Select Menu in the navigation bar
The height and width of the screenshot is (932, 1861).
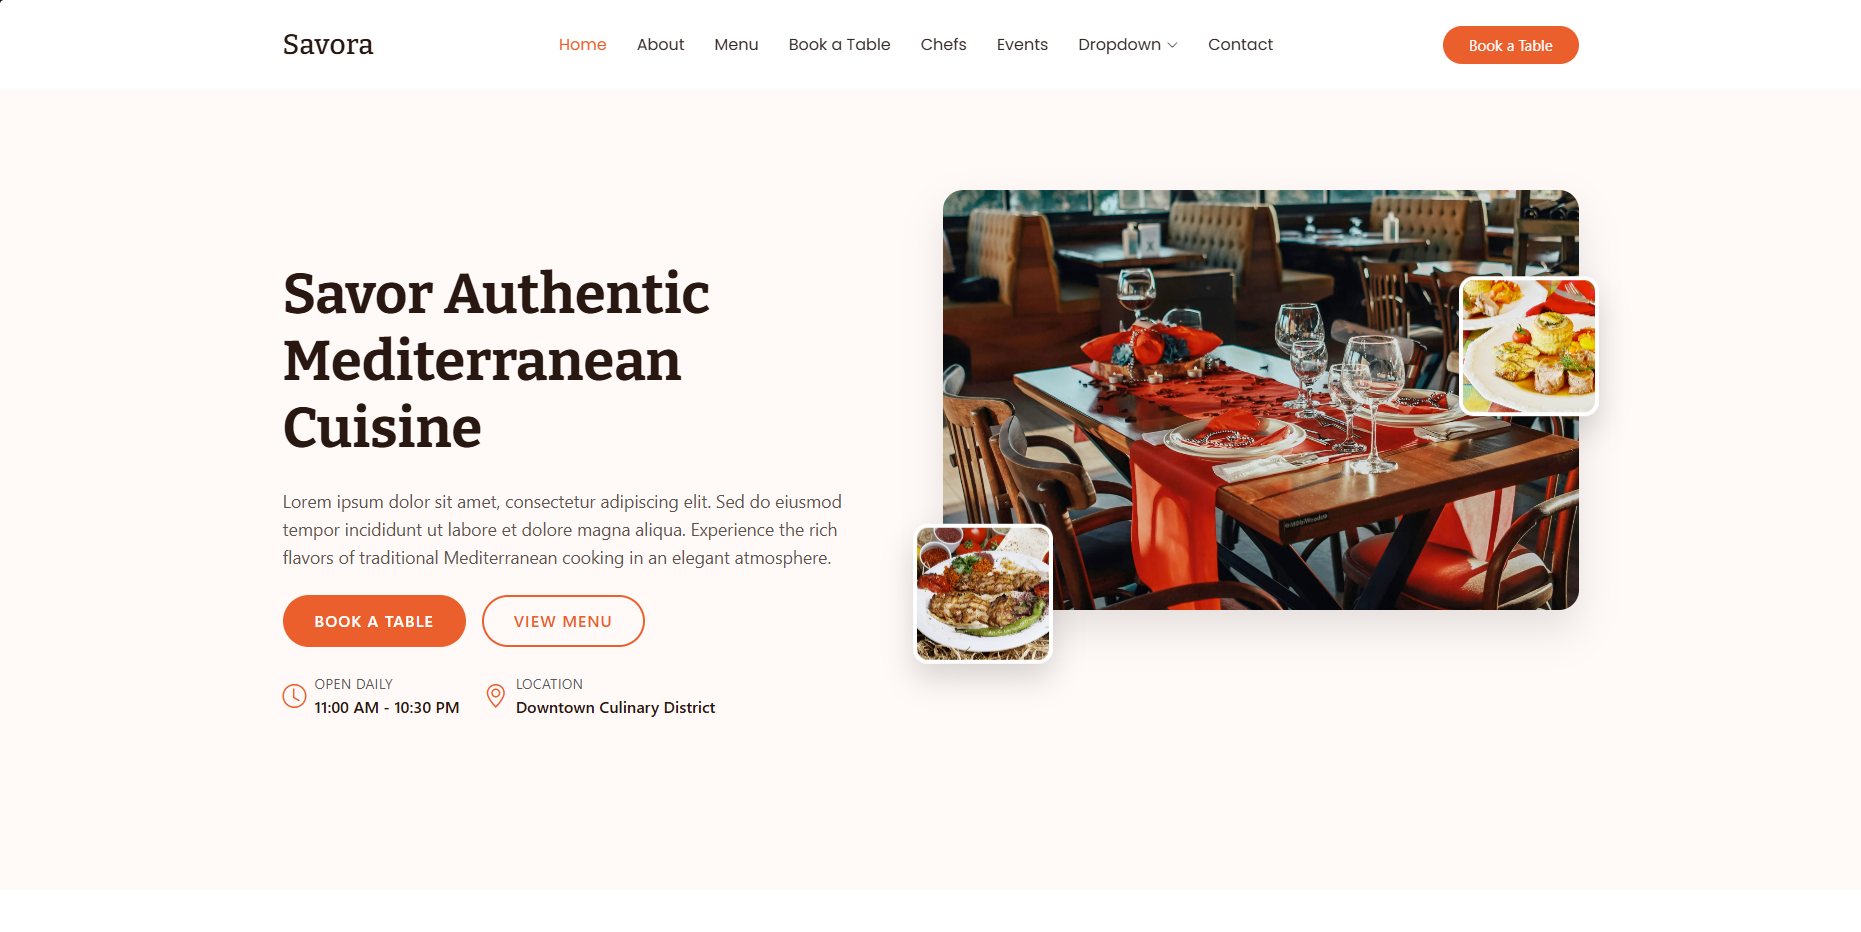click(736, 44)
